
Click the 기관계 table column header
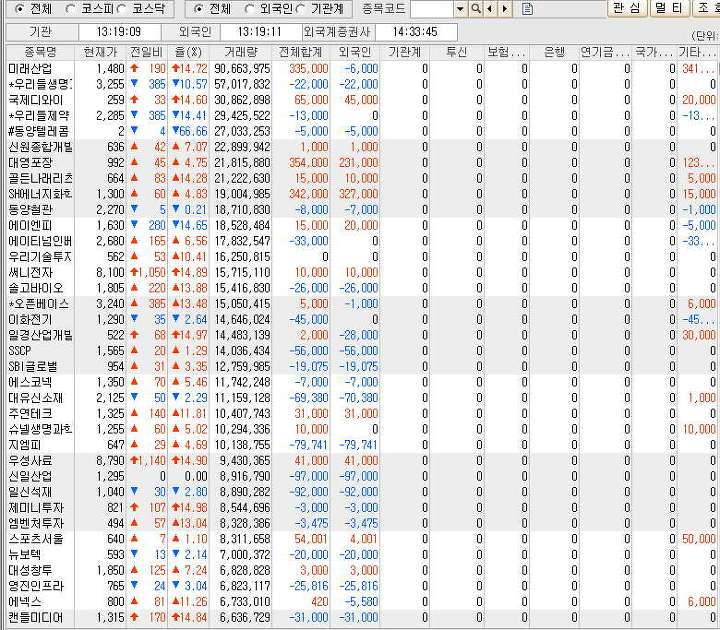click(405, 52)
